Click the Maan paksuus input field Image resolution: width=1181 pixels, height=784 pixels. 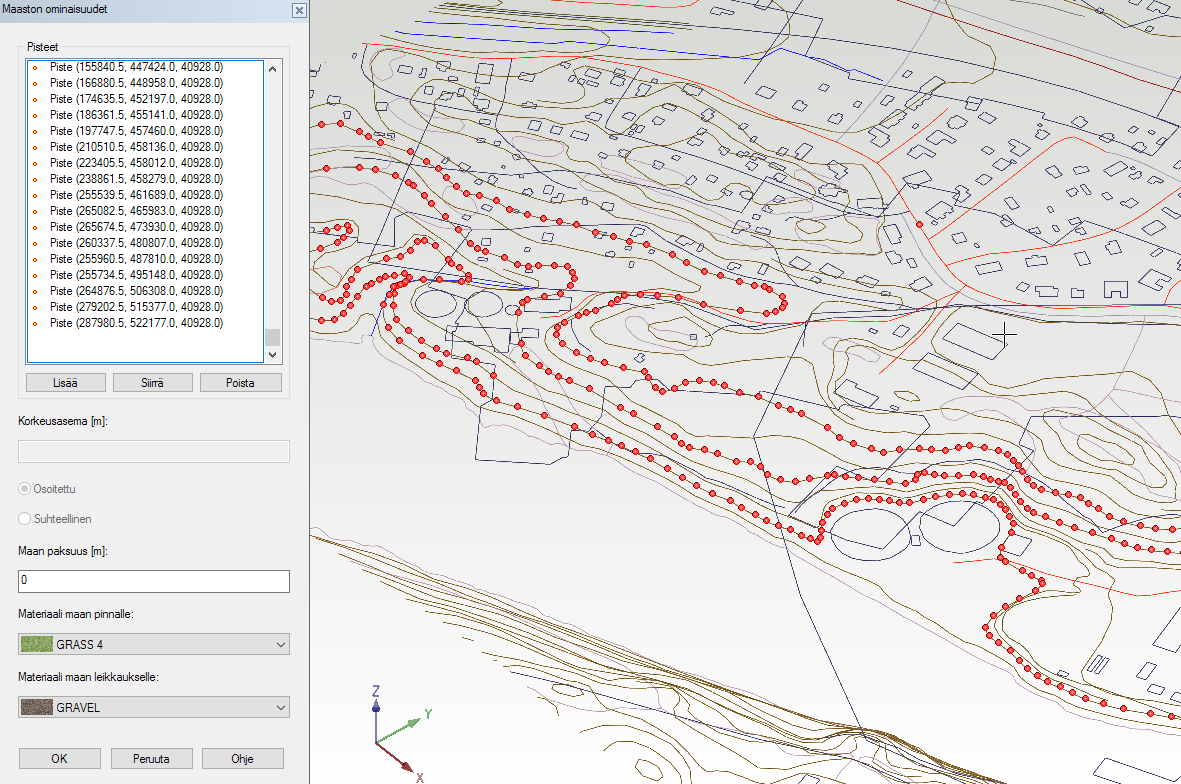[x=154, y=581]
